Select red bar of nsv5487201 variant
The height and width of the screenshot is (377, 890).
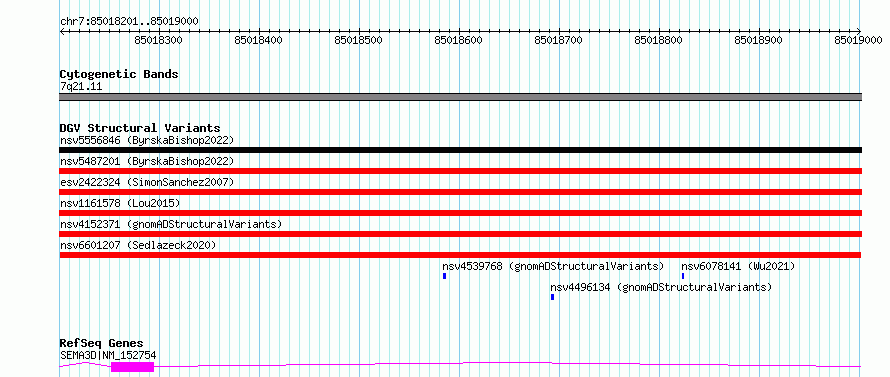pos(460,171)
